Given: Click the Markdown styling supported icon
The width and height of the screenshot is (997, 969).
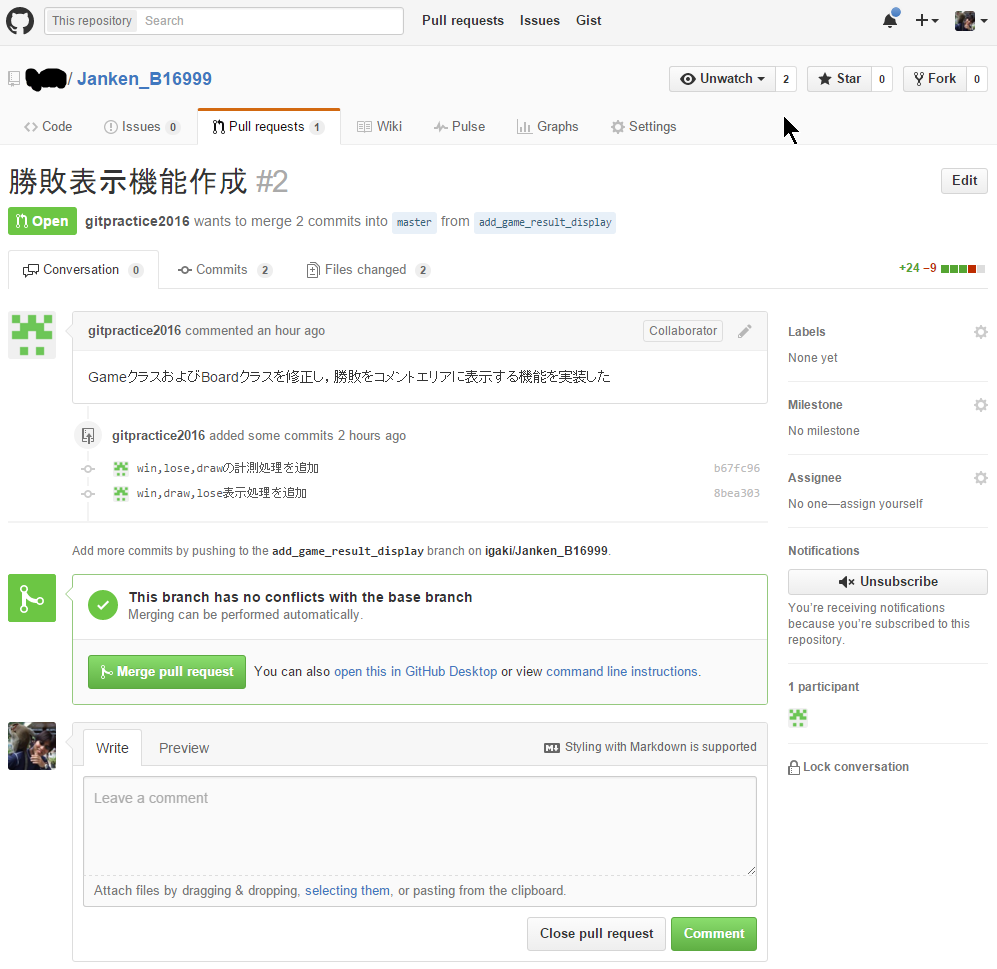Looking at the screenshot, I should [x=551, y=747].
